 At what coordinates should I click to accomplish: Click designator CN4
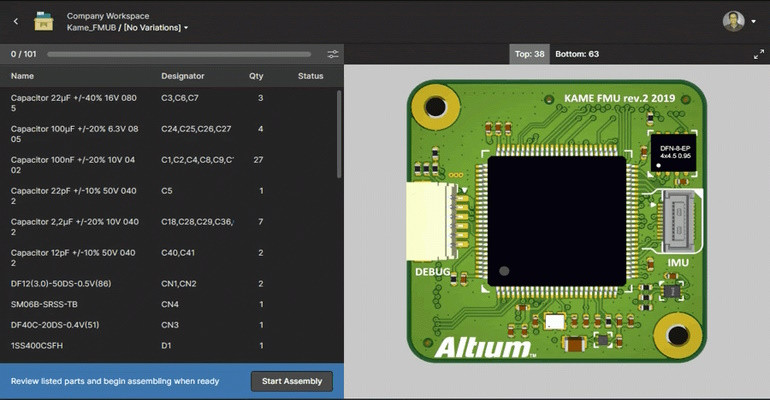pyautogui.click(x=170, y=304)
